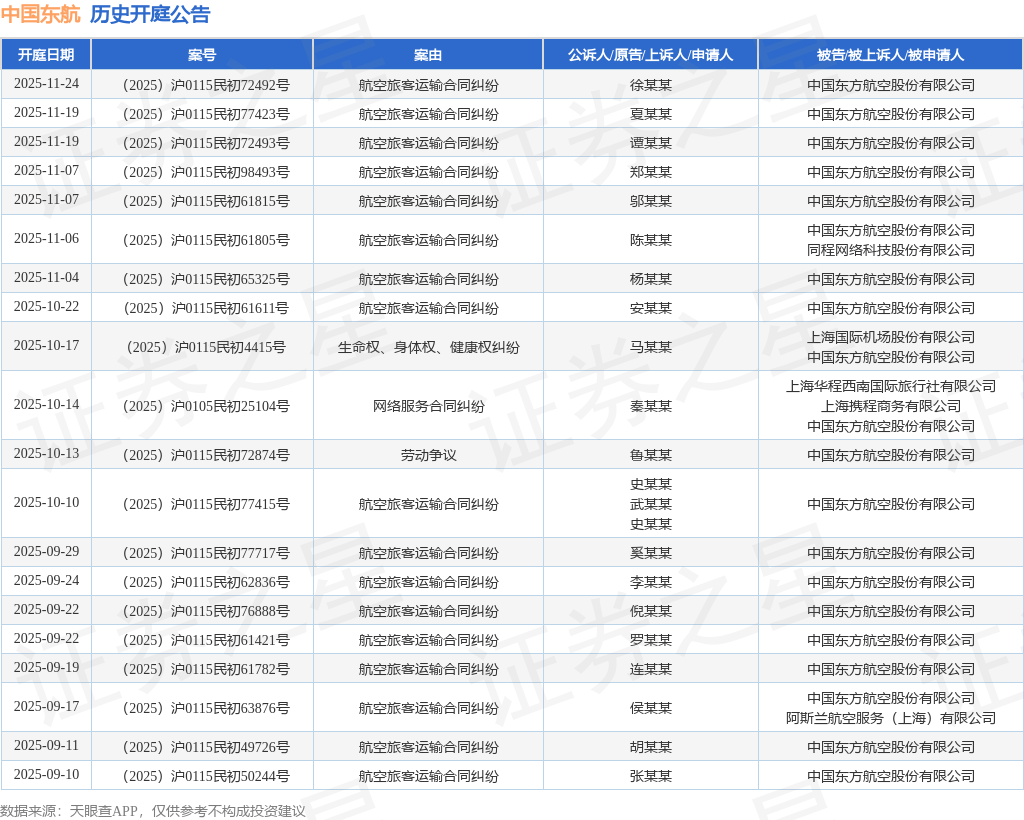Click the 中国东航 title text
The width and height of the screenshot is (1024, 820).
point(40,14)
